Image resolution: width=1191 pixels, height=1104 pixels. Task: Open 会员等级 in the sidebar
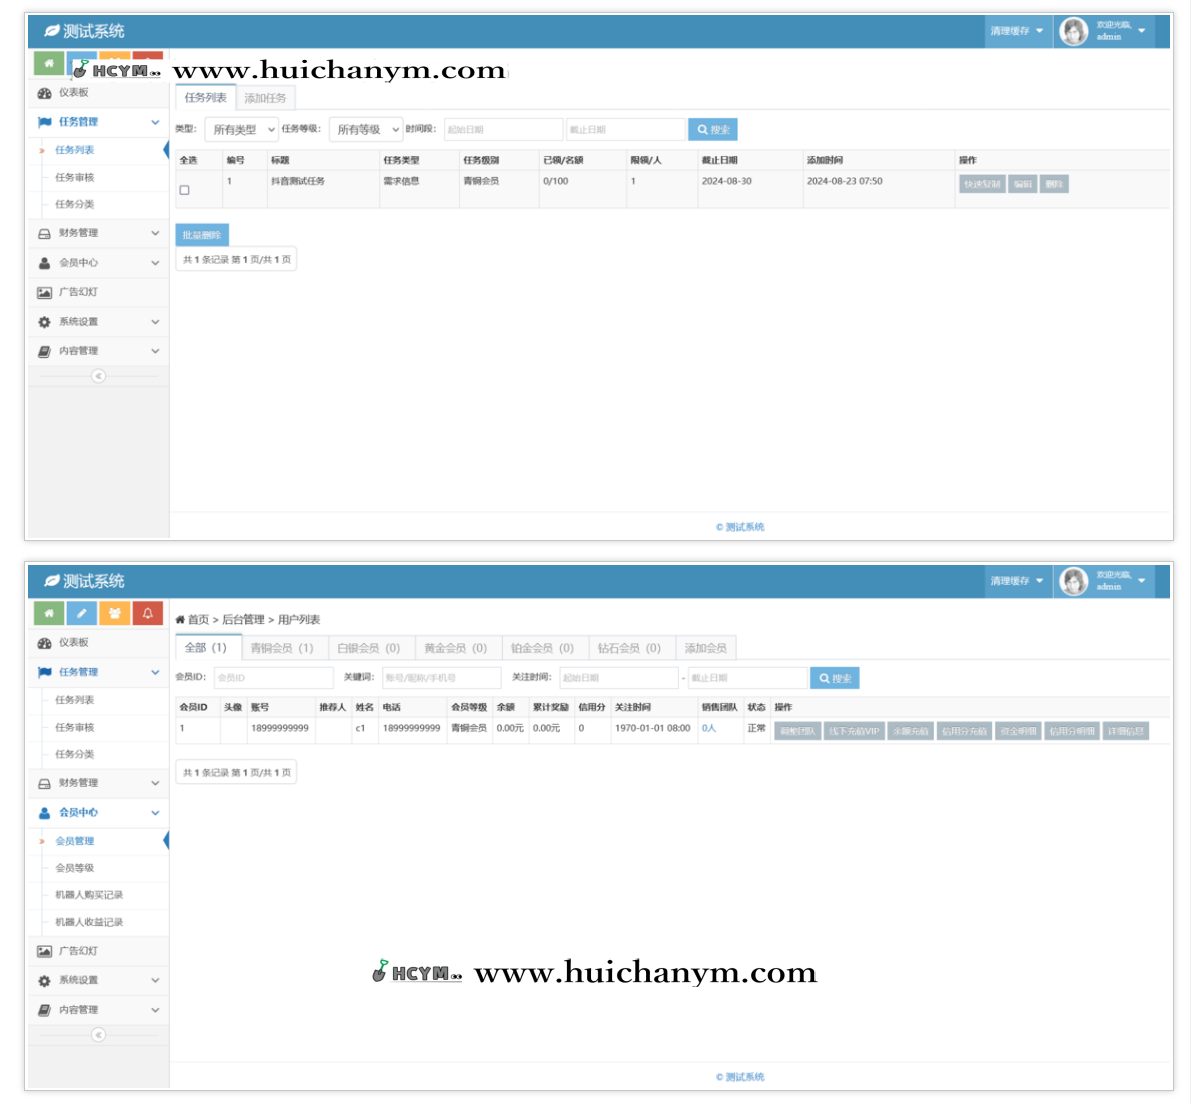[x=75, y=868]
